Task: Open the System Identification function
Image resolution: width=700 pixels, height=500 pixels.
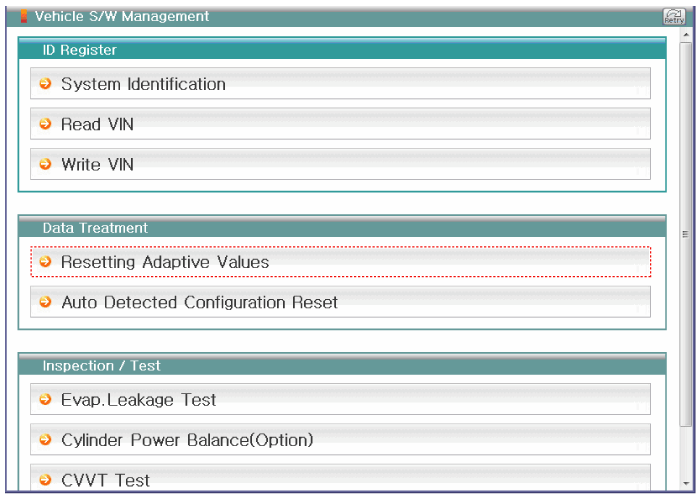Action: (x=143, y=84)
